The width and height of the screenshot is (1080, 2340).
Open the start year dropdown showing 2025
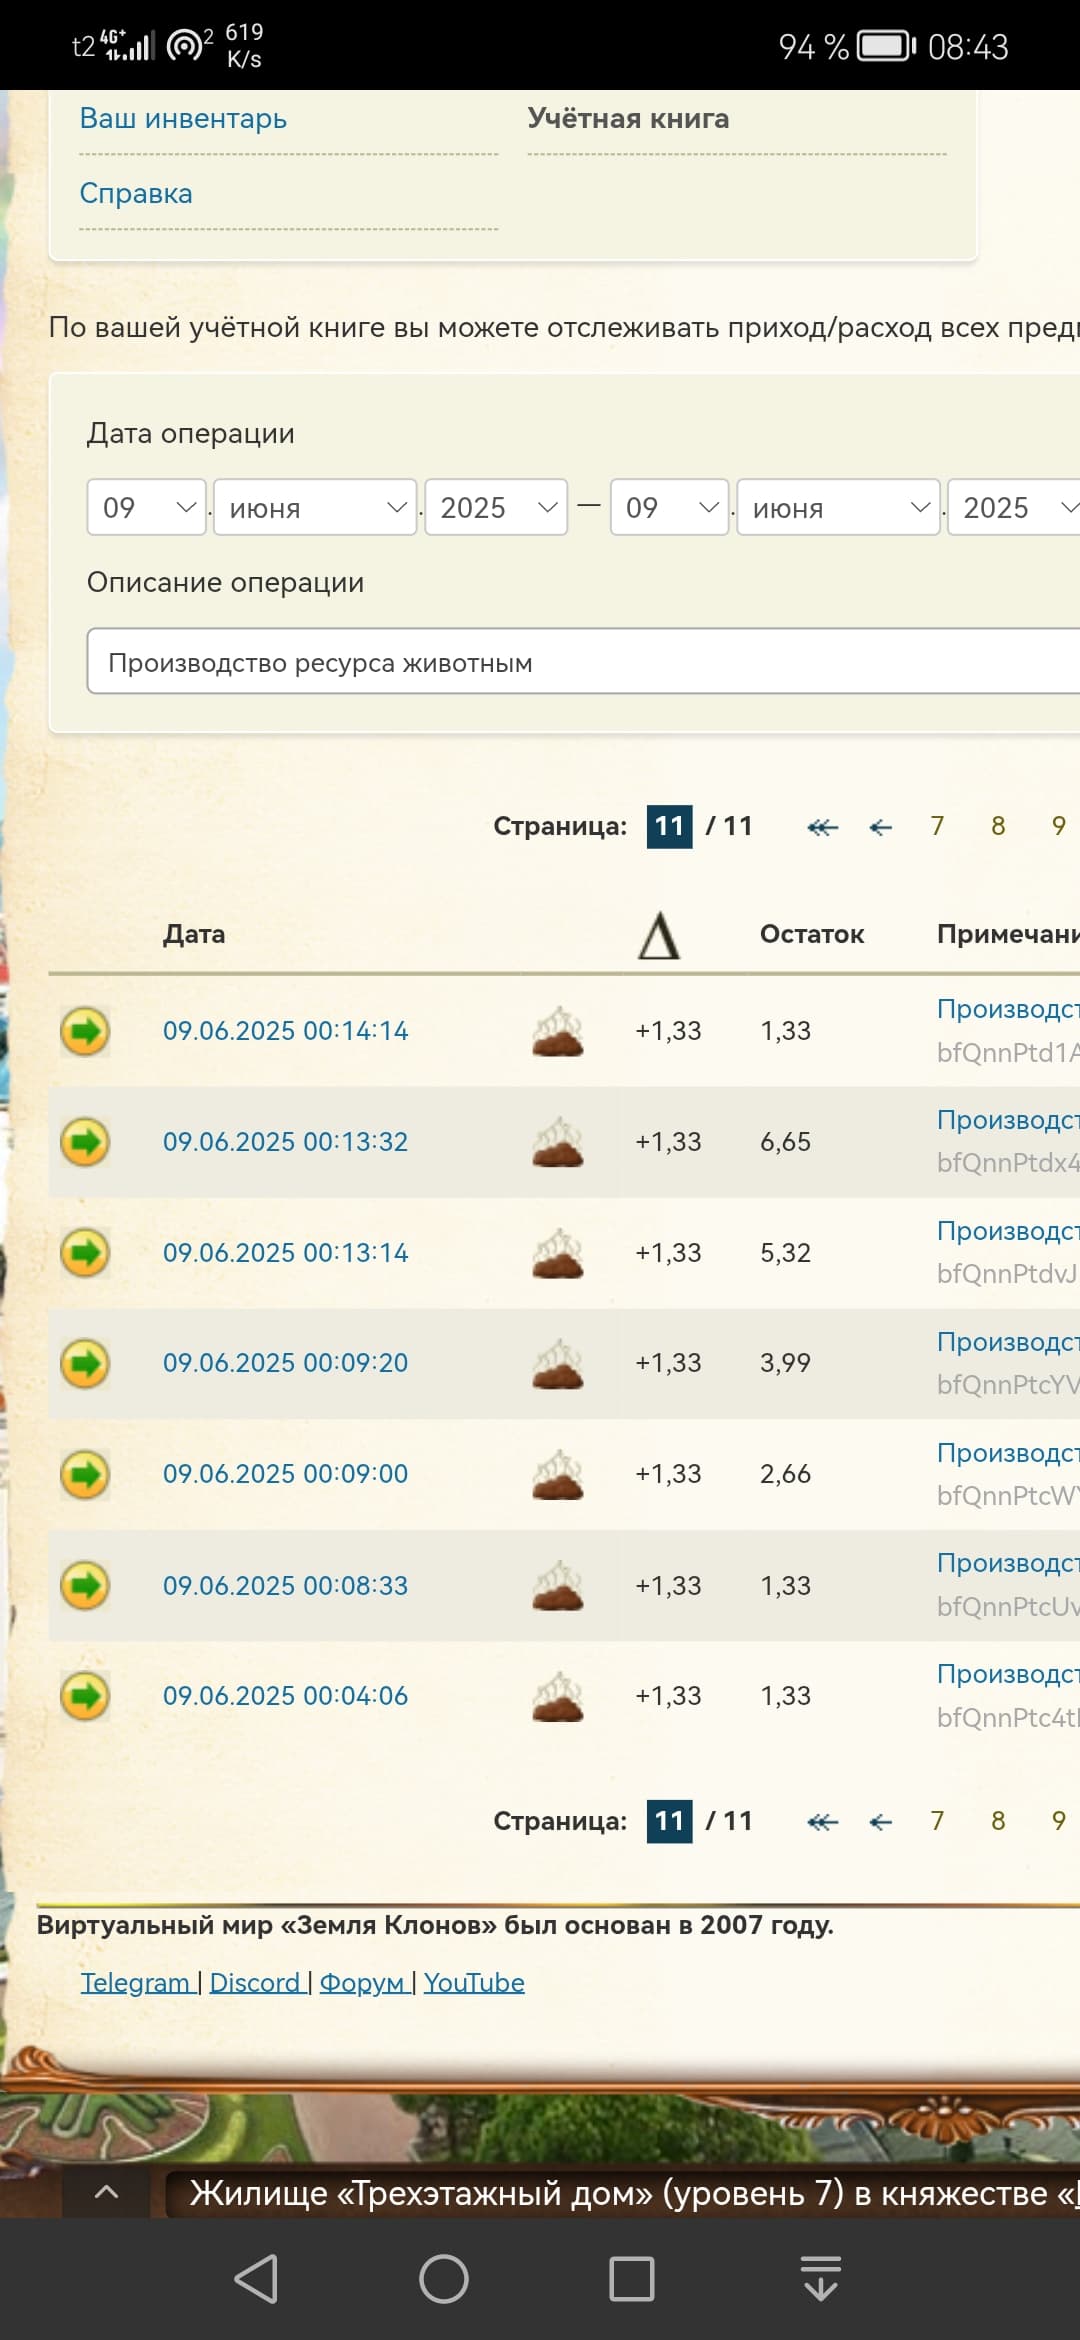click(496, 508)
